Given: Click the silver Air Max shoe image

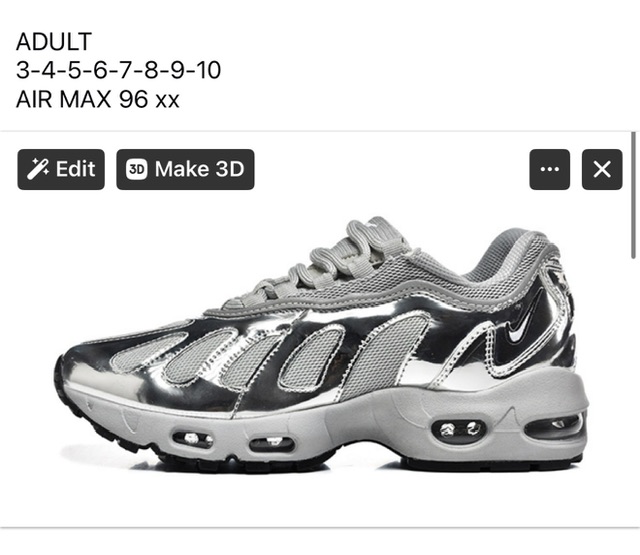Looking at the screenshot, I should [x=322, y=345].
